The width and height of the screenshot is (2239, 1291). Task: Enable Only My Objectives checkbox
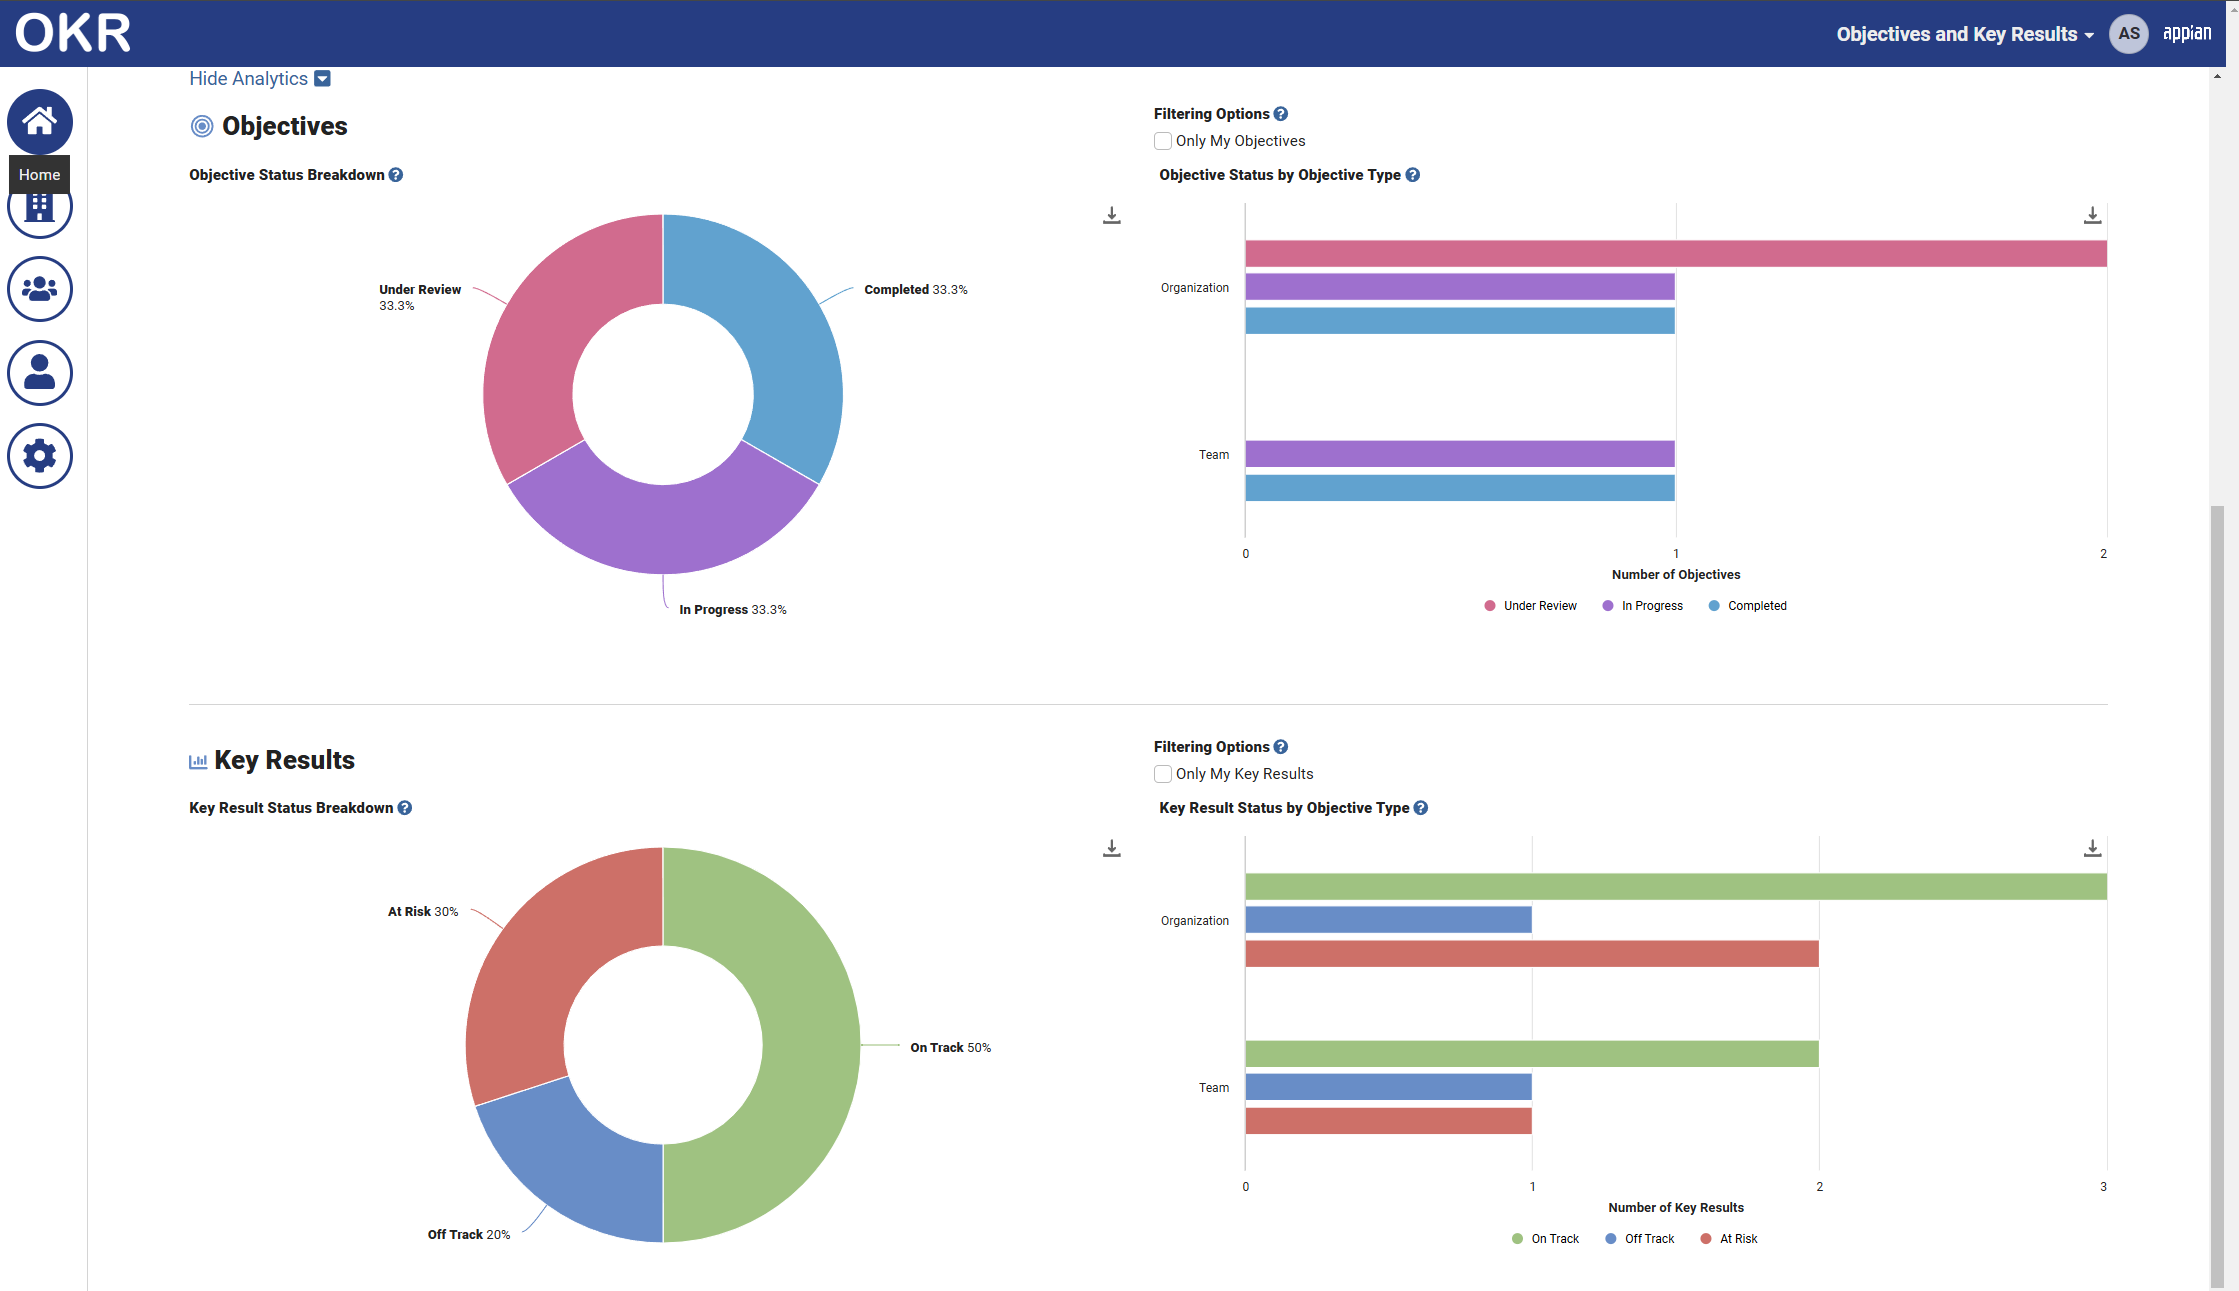pyautogui.click(x=1163, y=141)
